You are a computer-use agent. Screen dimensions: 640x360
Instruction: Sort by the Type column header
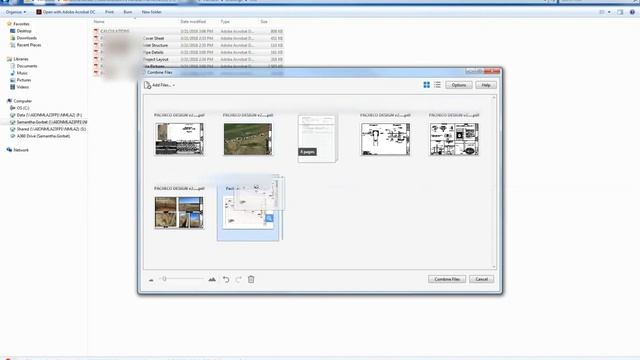click(225, 22)
